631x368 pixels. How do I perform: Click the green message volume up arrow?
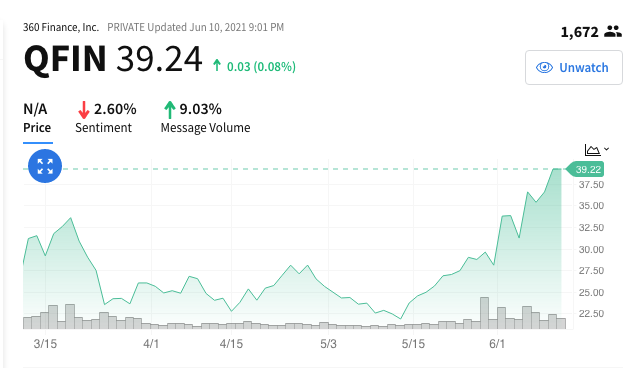coord(169,110)
